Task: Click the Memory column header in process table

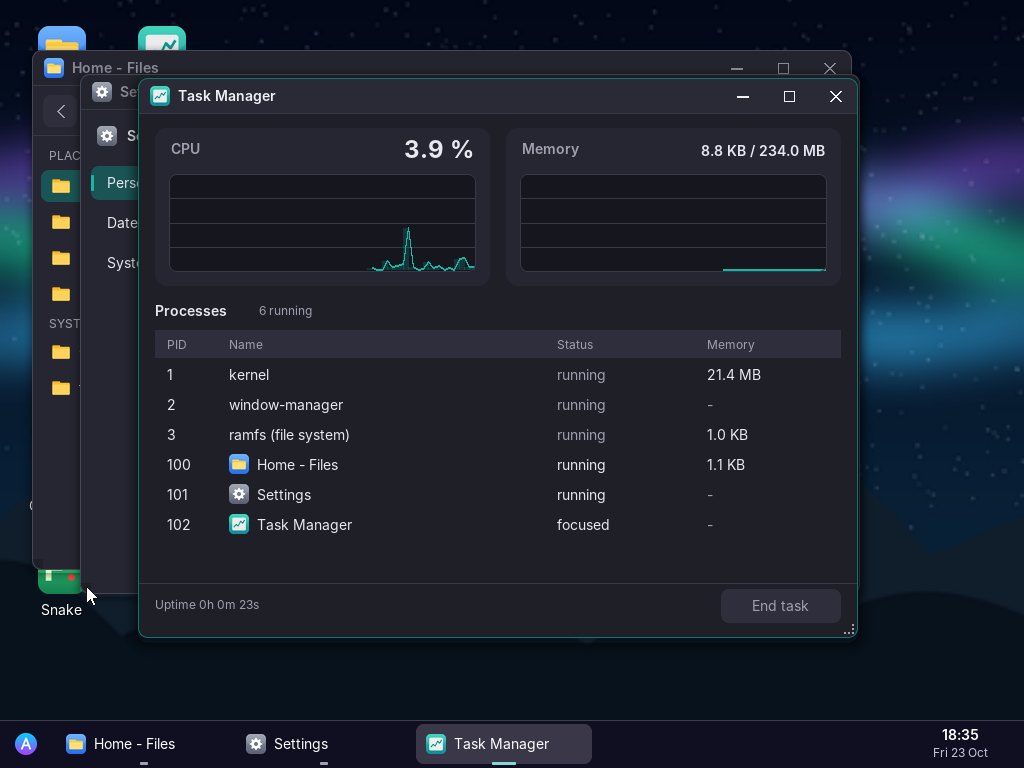Action: click(x=730, y=344)
